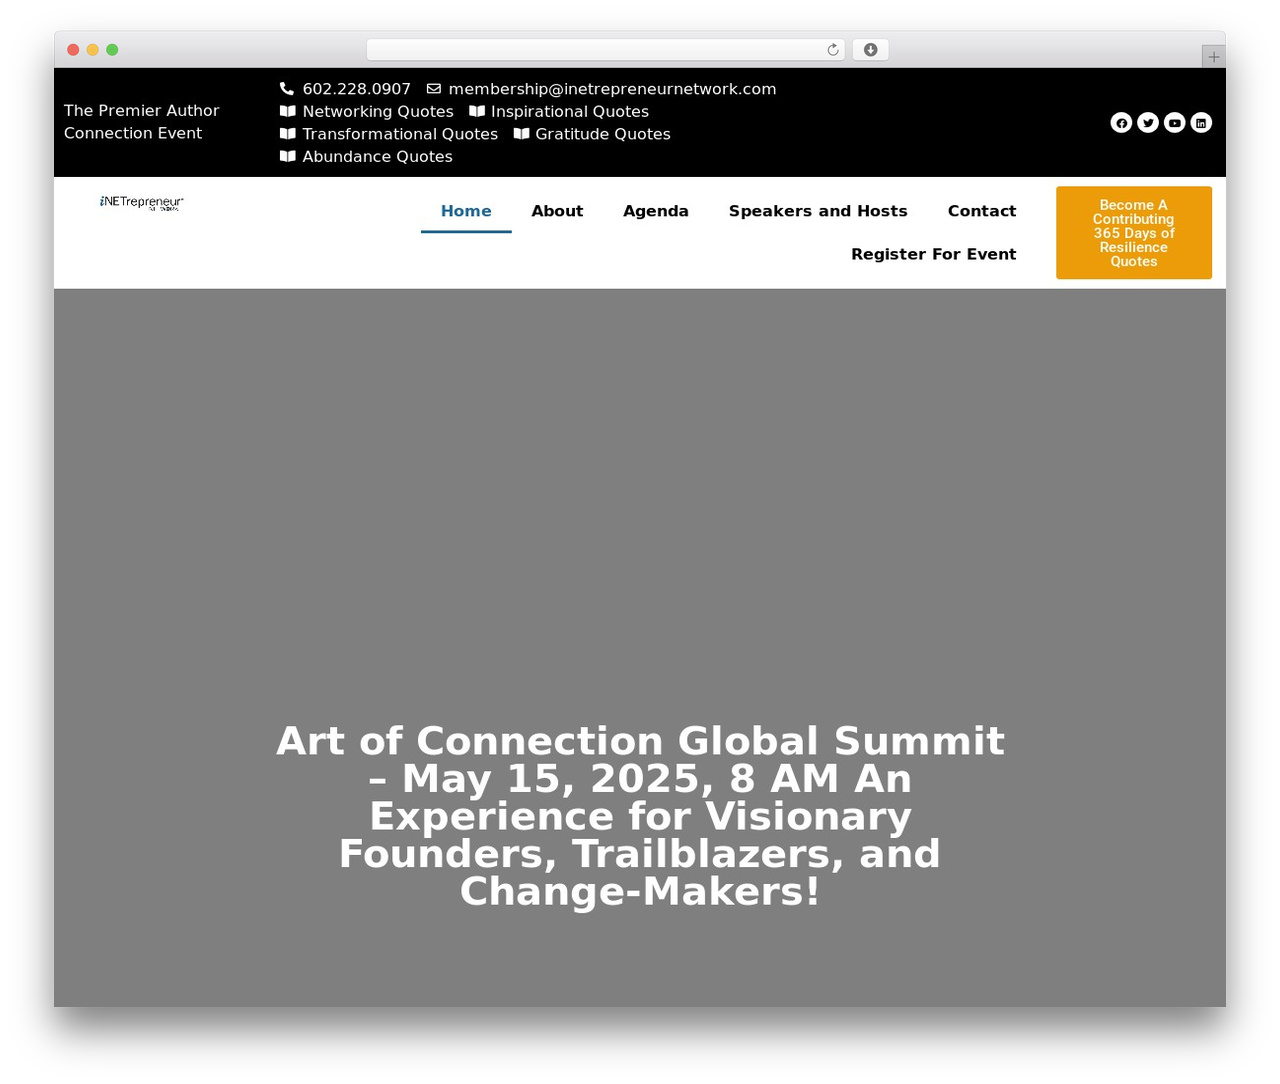Viewport: 1280px width, 1084px height.
Task: View Speakers and Hosts page
Action: coord(818,211)
